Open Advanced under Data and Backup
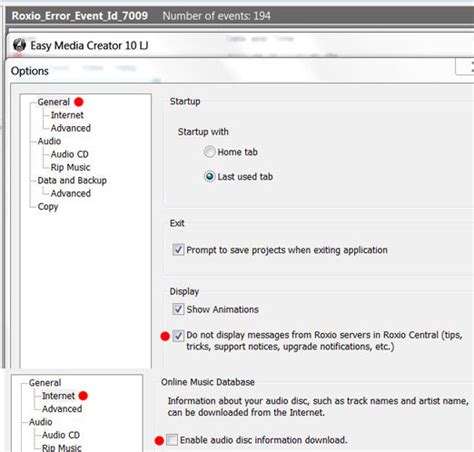Viewport: 474px width, 452px height. [71, 193]
